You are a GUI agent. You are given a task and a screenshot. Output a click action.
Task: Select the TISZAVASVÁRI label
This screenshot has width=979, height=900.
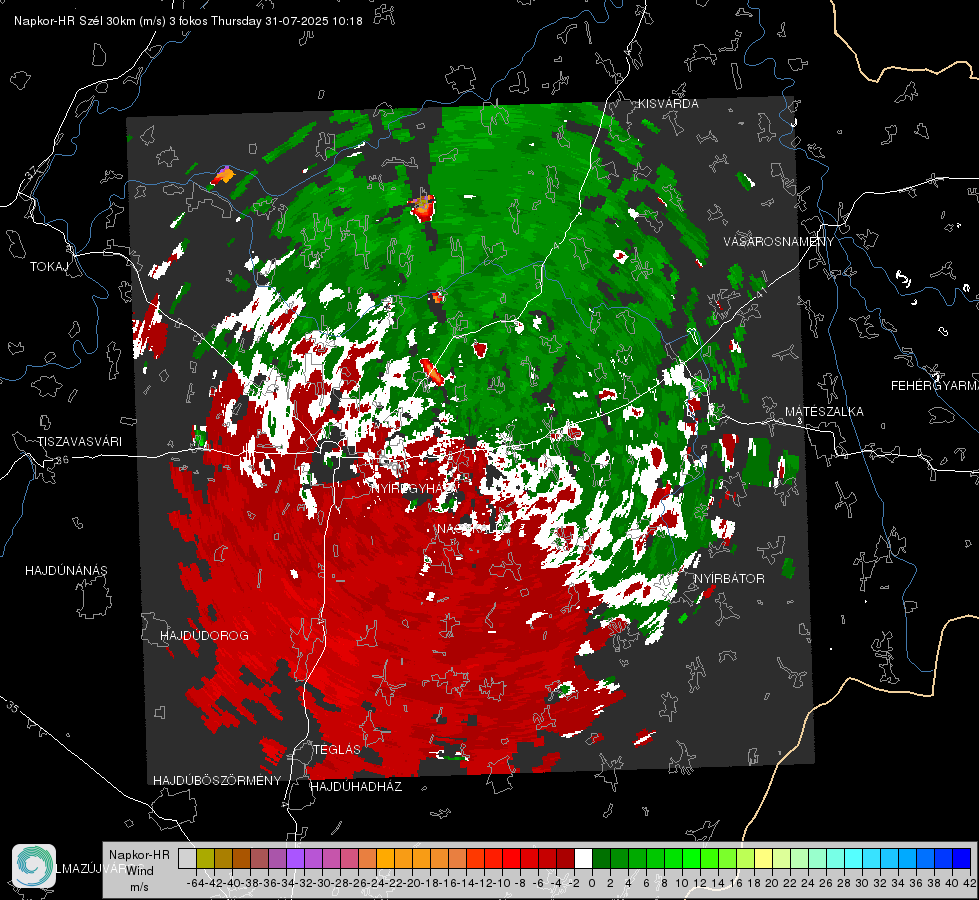pyautogui.click(x=79, y=442)
